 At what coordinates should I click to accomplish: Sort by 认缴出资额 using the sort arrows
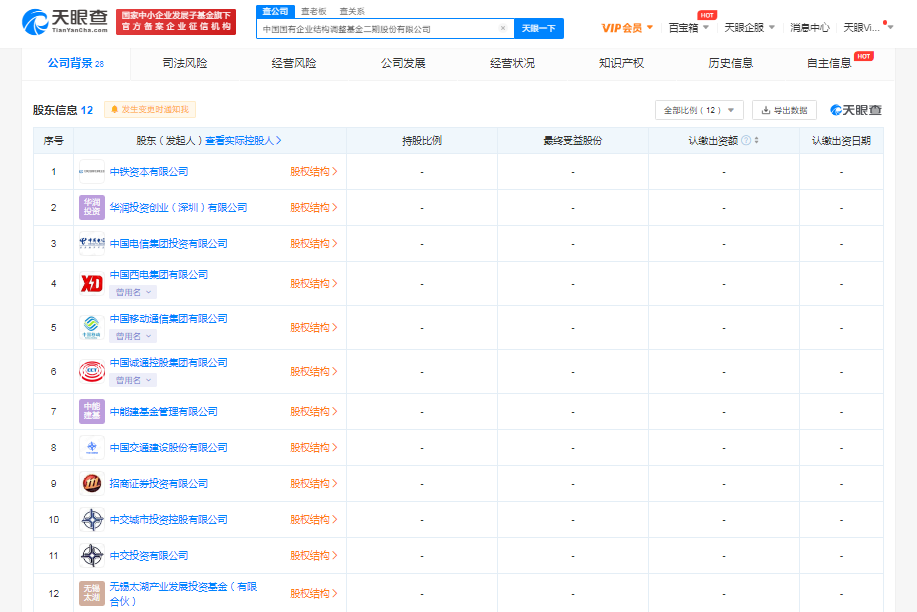coord(757,141)
